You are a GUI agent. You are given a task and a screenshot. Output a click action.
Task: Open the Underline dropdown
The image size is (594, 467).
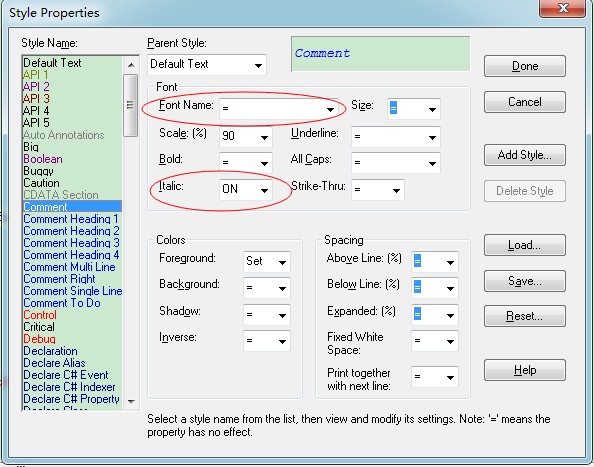tap(395, 136)
